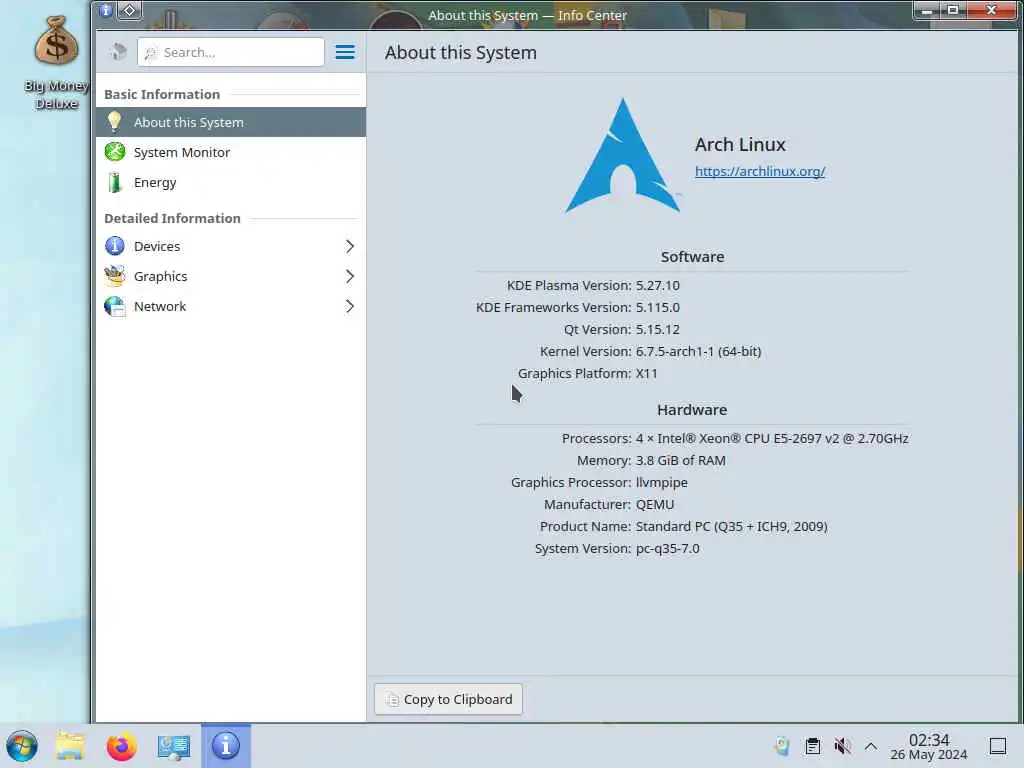Click the Arch Linux logo
The image size is (1024, 768).
pyautogui.click(x=623, y=155)
